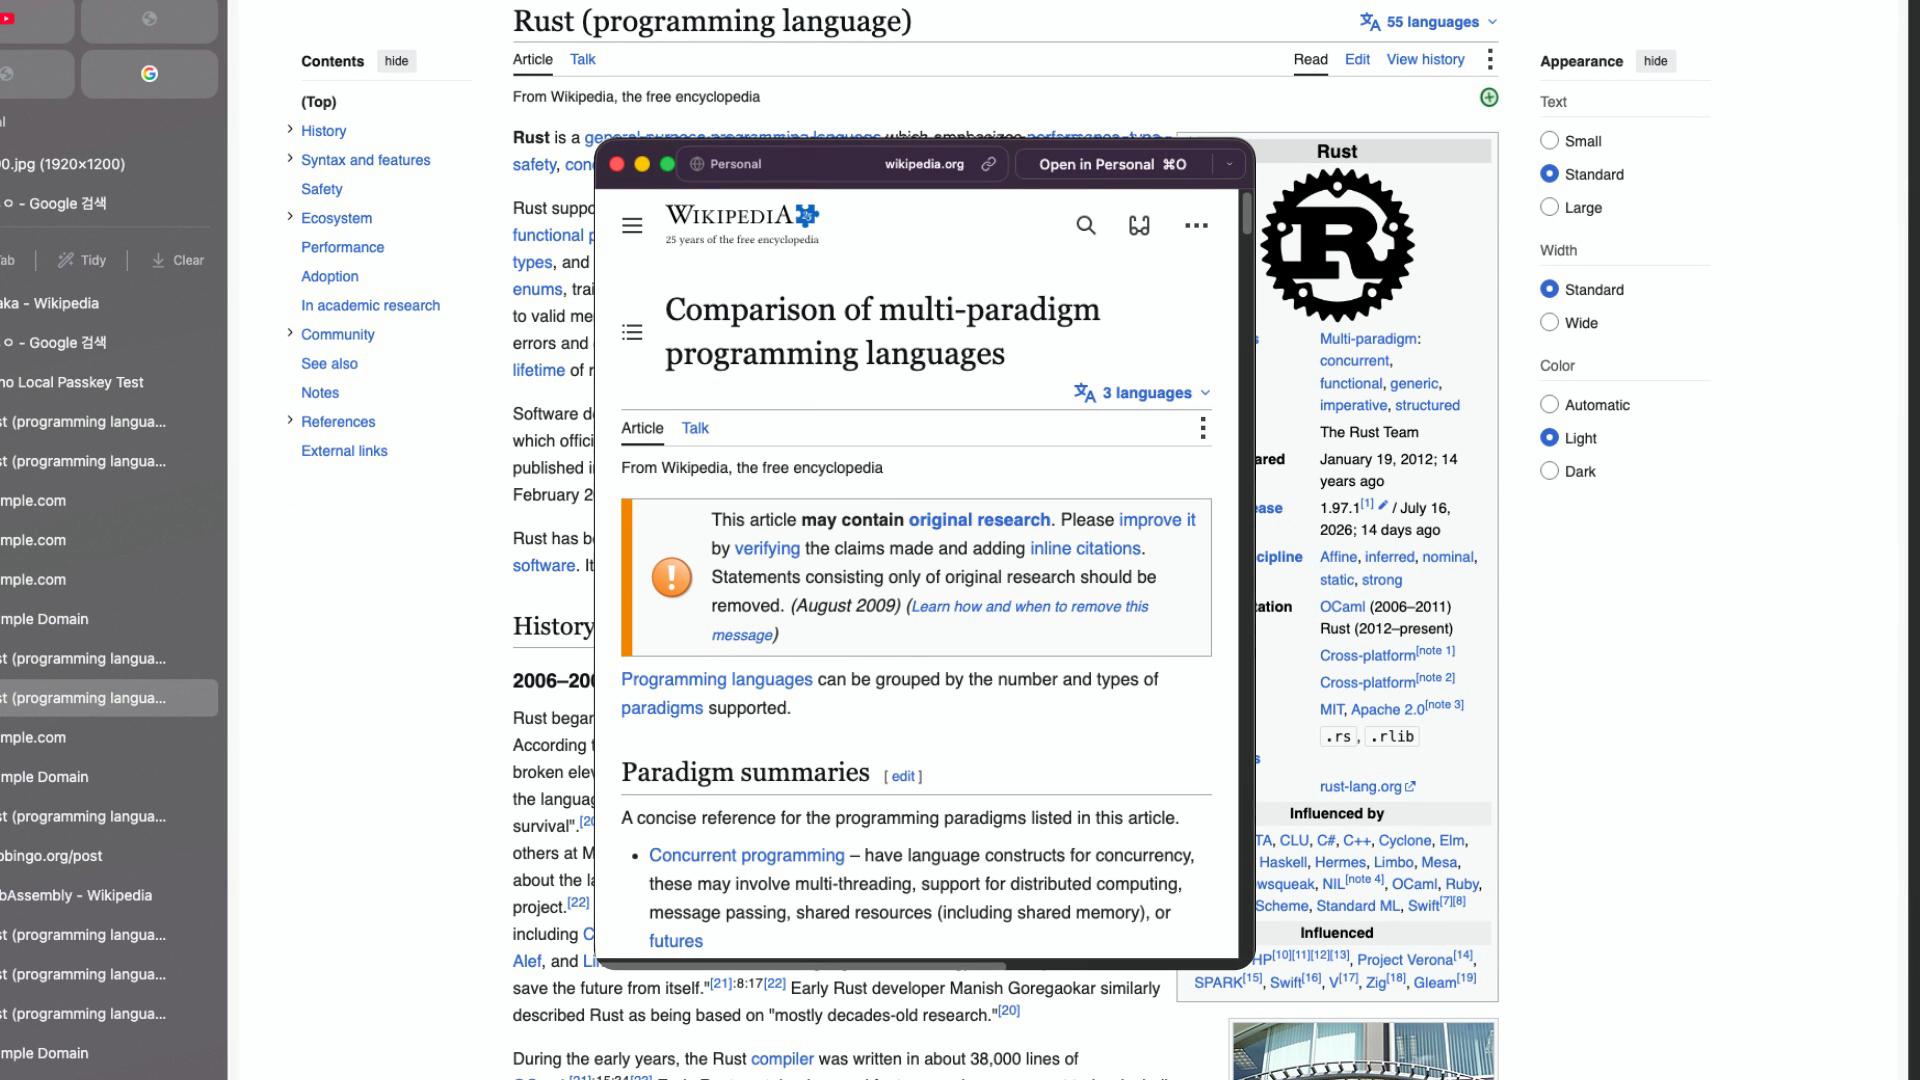Follow the Concurrent programming link
Viewport: 1920px width, 1080px height.
[746, 856]
